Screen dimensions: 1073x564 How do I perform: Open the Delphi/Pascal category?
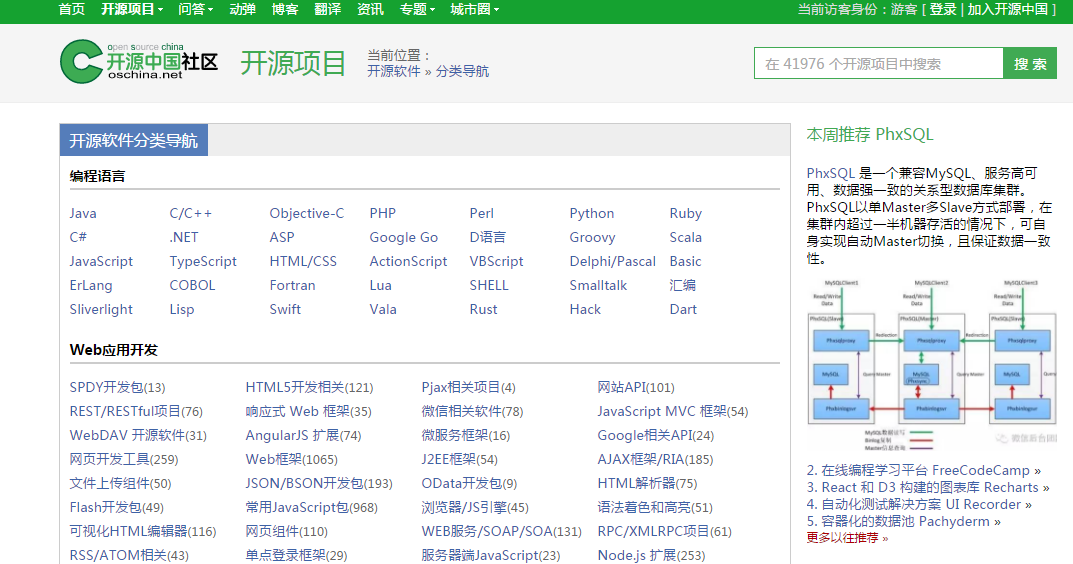click(612, 261)
